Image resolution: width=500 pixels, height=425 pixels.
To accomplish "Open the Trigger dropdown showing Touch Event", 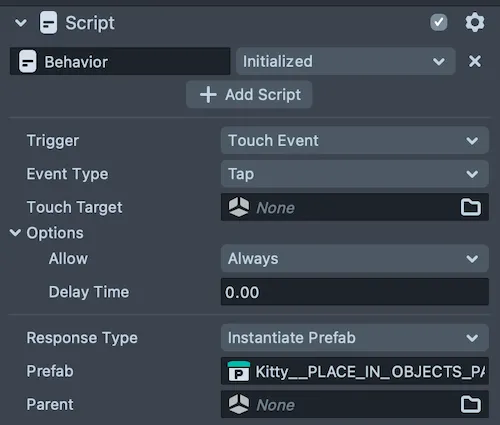I will pos(355,140).
